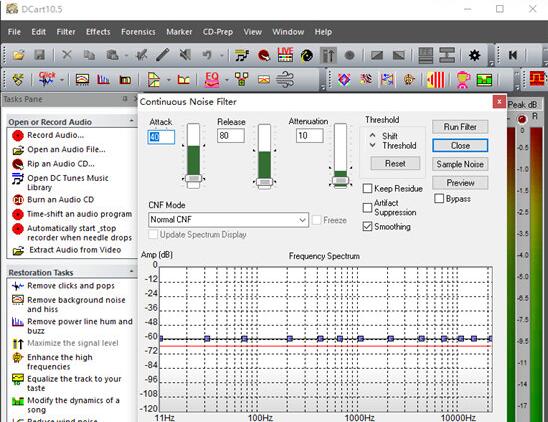Image resolution: width=548 pixels, height=422 pixels.
Task: Open the CNF Mode combo box
Action: [229, 220]
